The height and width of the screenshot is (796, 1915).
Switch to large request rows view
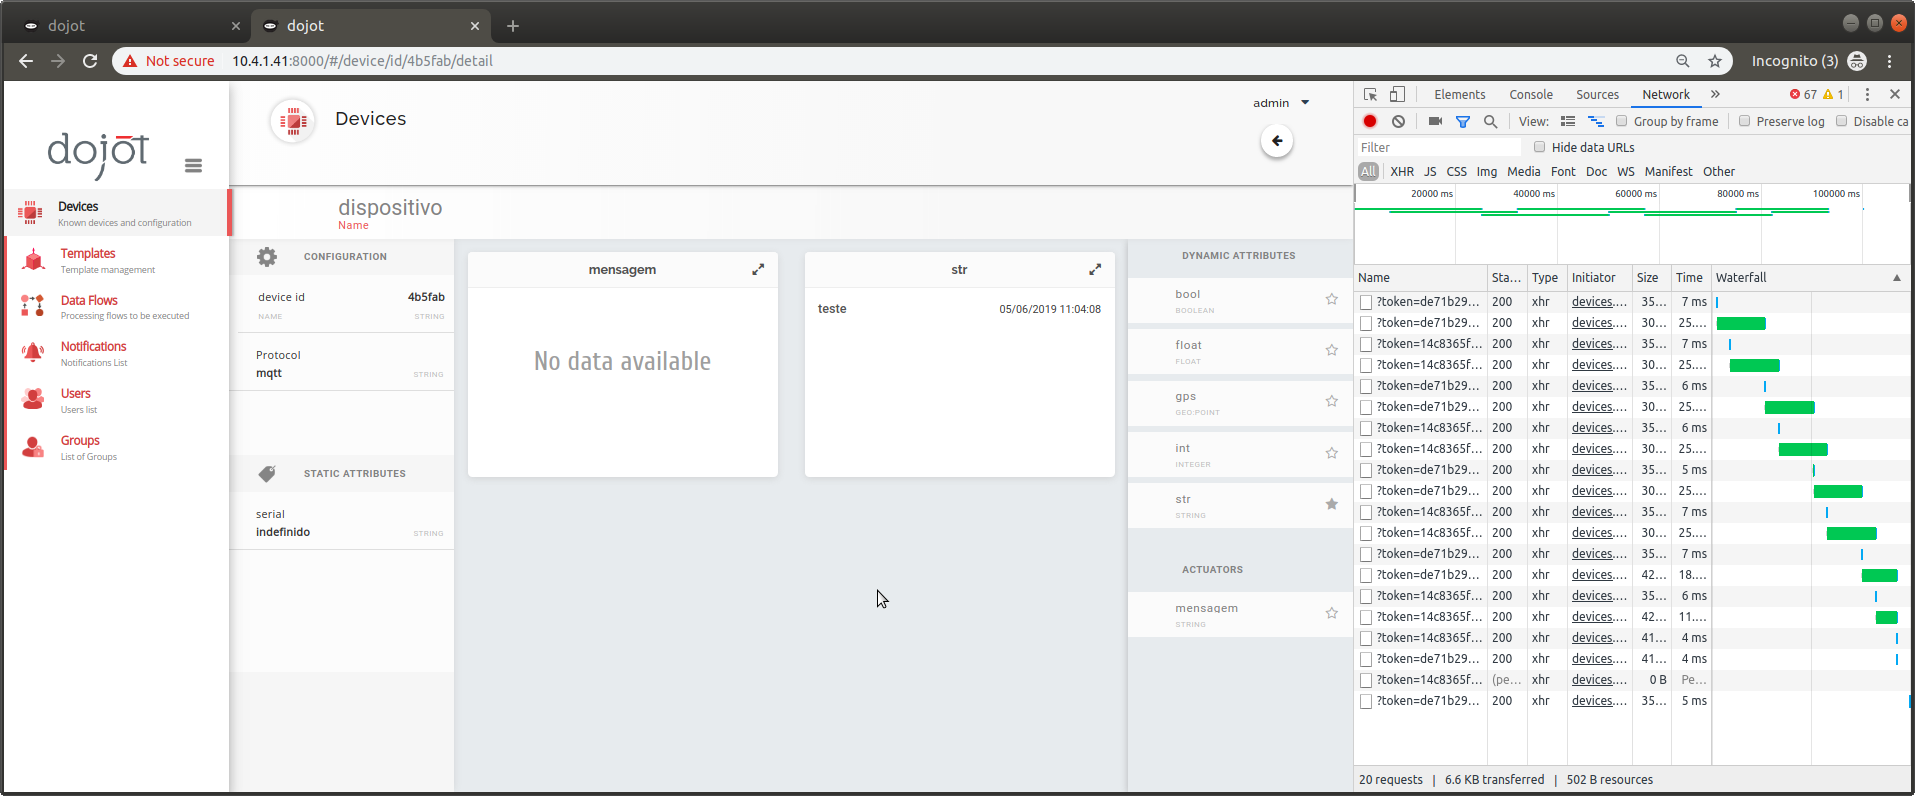pyautogui.click(x=1568, y=121)
